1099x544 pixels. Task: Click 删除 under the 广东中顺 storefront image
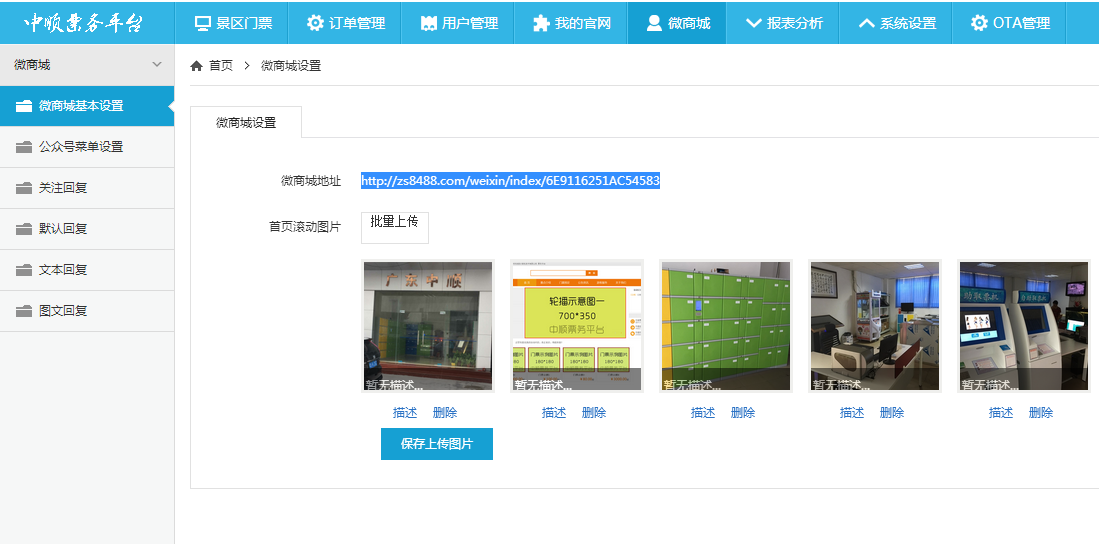pyautogui.click(x=445, y=413)
